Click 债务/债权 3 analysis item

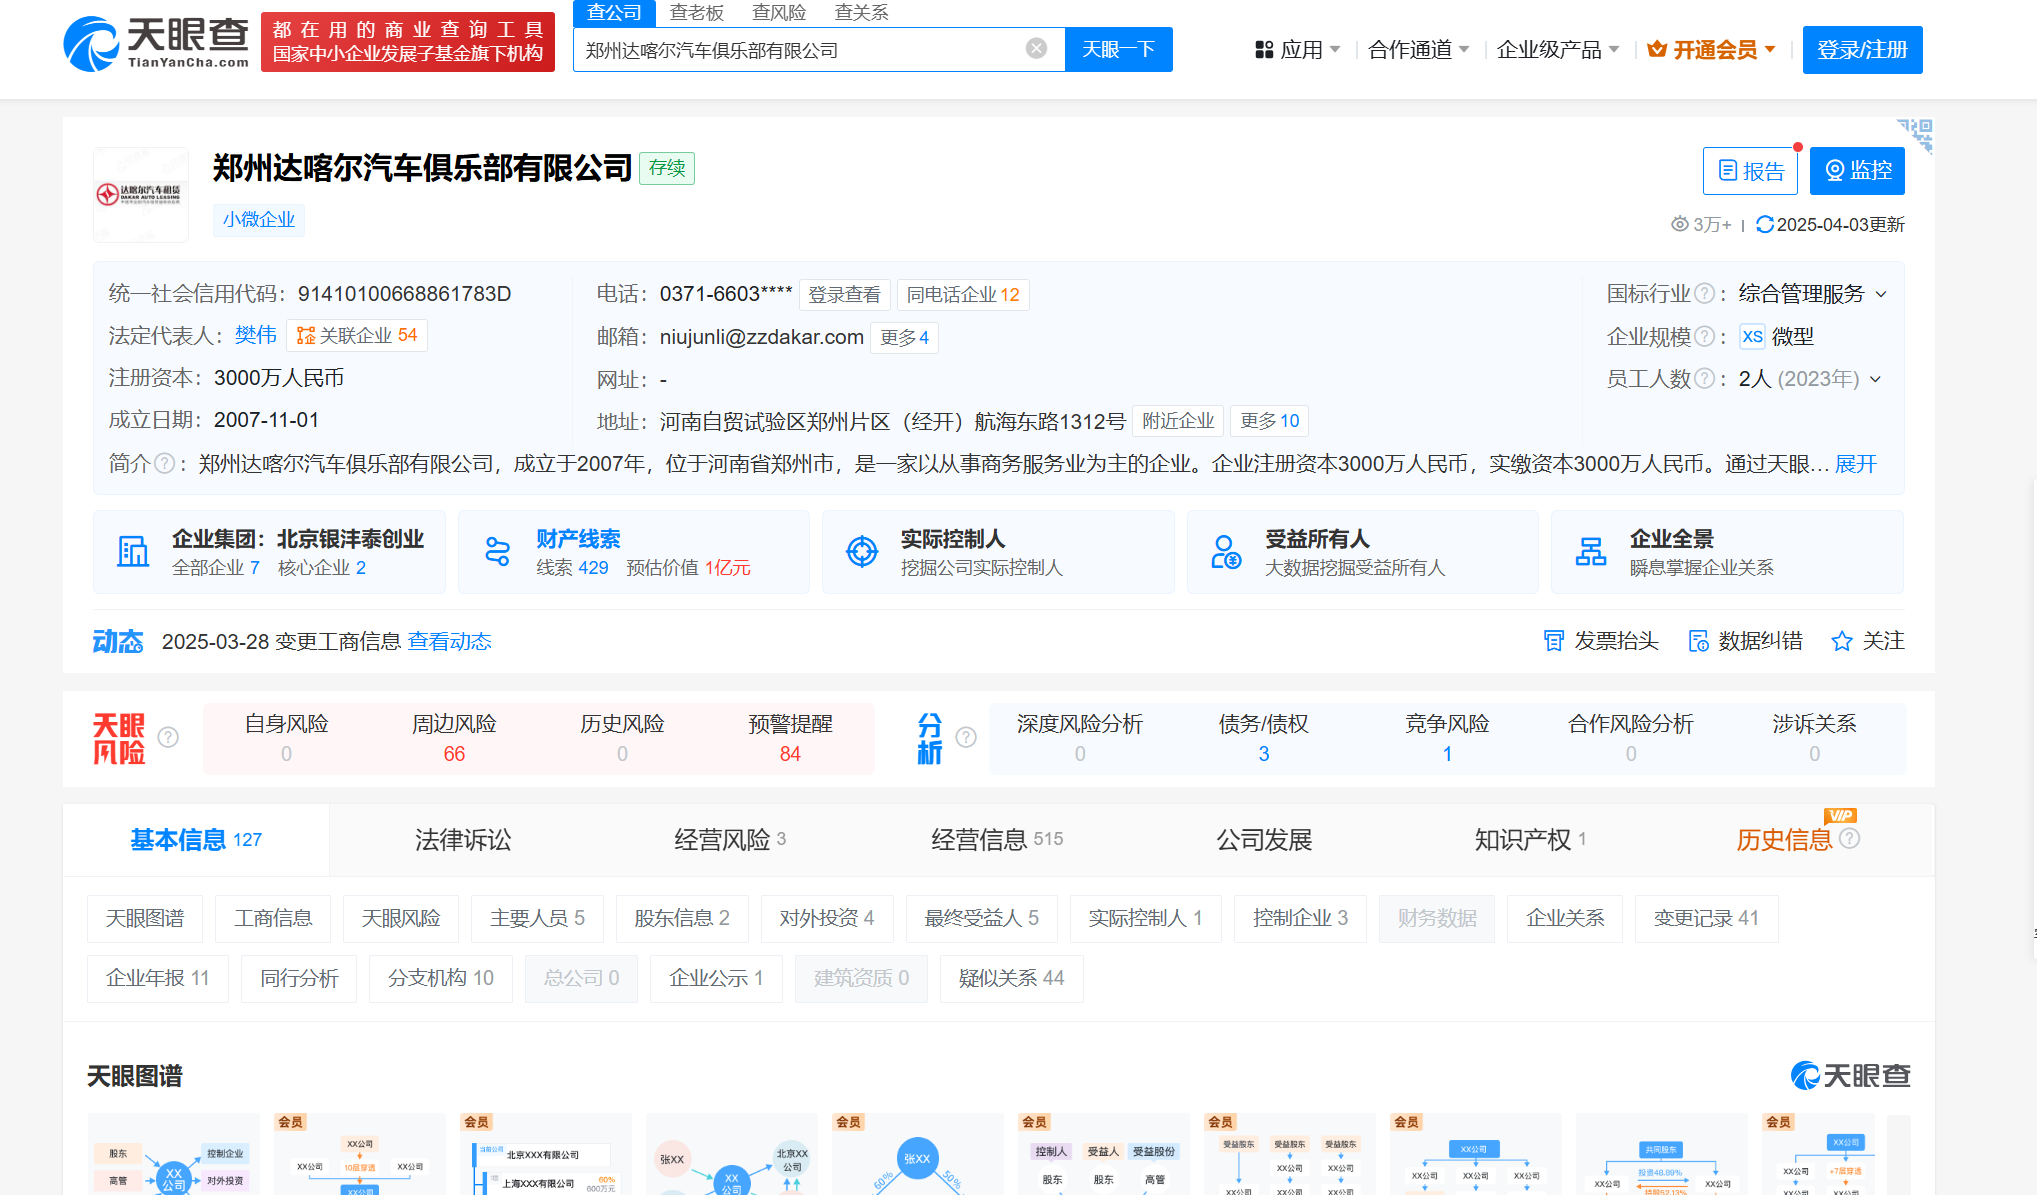click(x=1264, y=738)
